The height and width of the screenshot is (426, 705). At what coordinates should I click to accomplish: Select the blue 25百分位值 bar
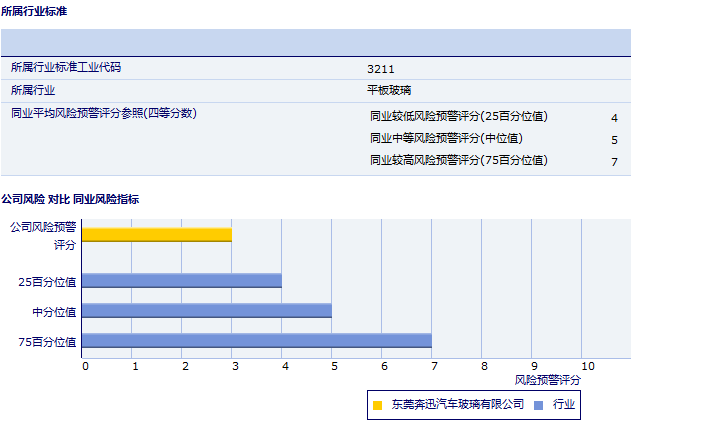tap(181, 280)
